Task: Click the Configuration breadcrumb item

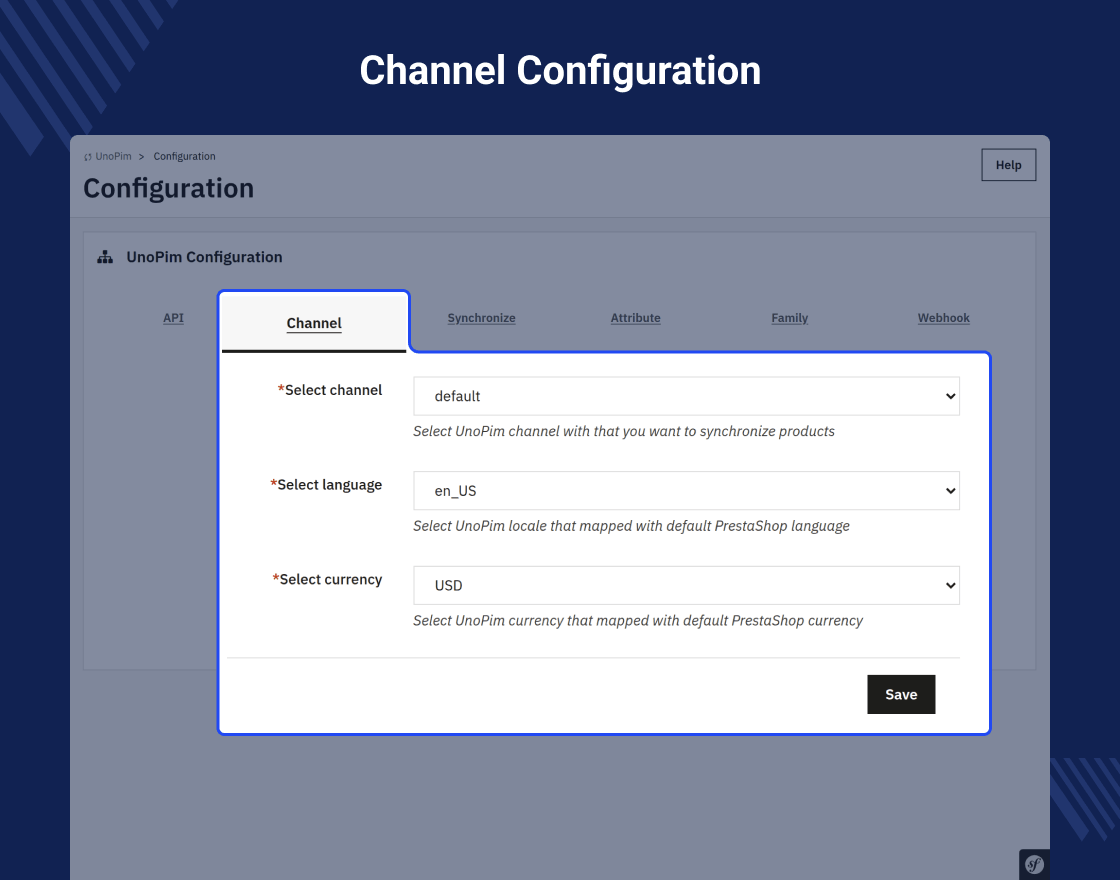Action: click(x=184, y=156)
